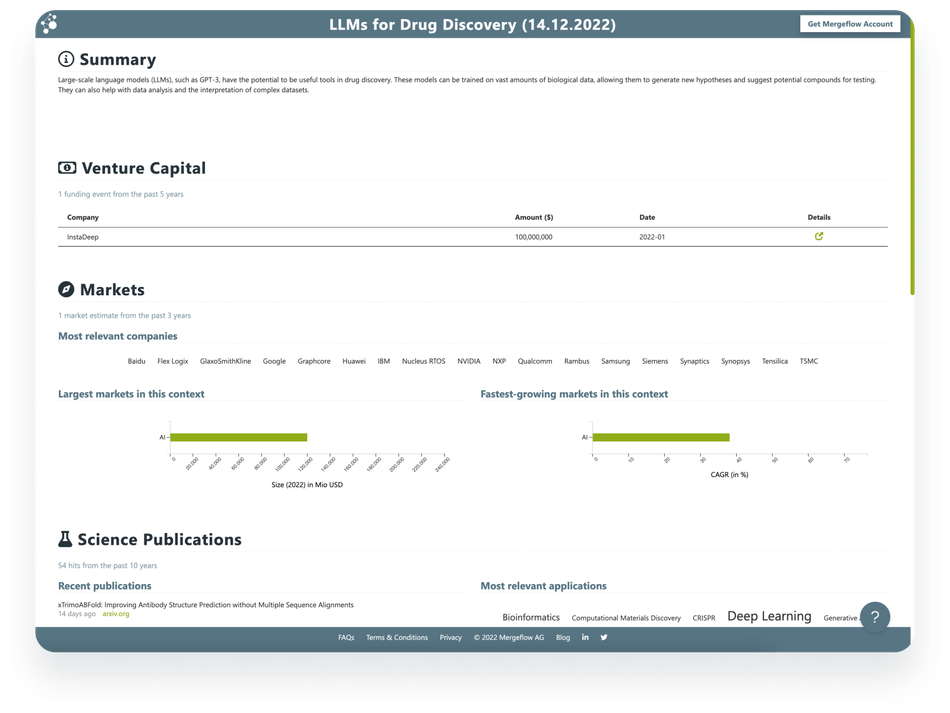Viewport: 950px width, 713px height.
Task: Click 1 market estimate from past 3 years
Action: click(124, 315)
